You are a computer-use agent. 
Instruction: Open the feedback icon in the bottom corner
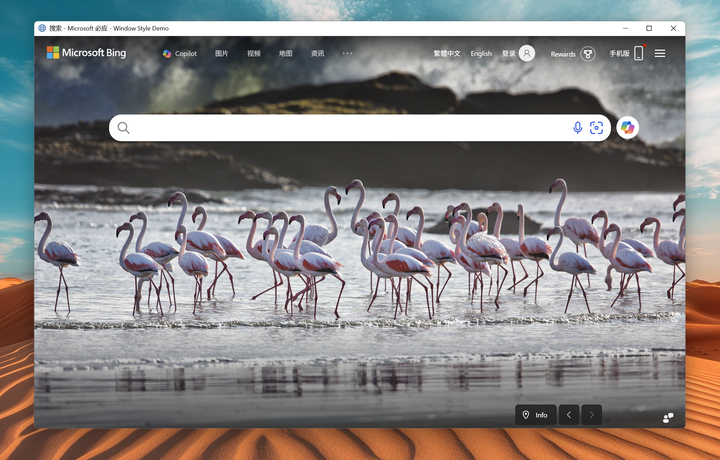(x=668, y=417)
